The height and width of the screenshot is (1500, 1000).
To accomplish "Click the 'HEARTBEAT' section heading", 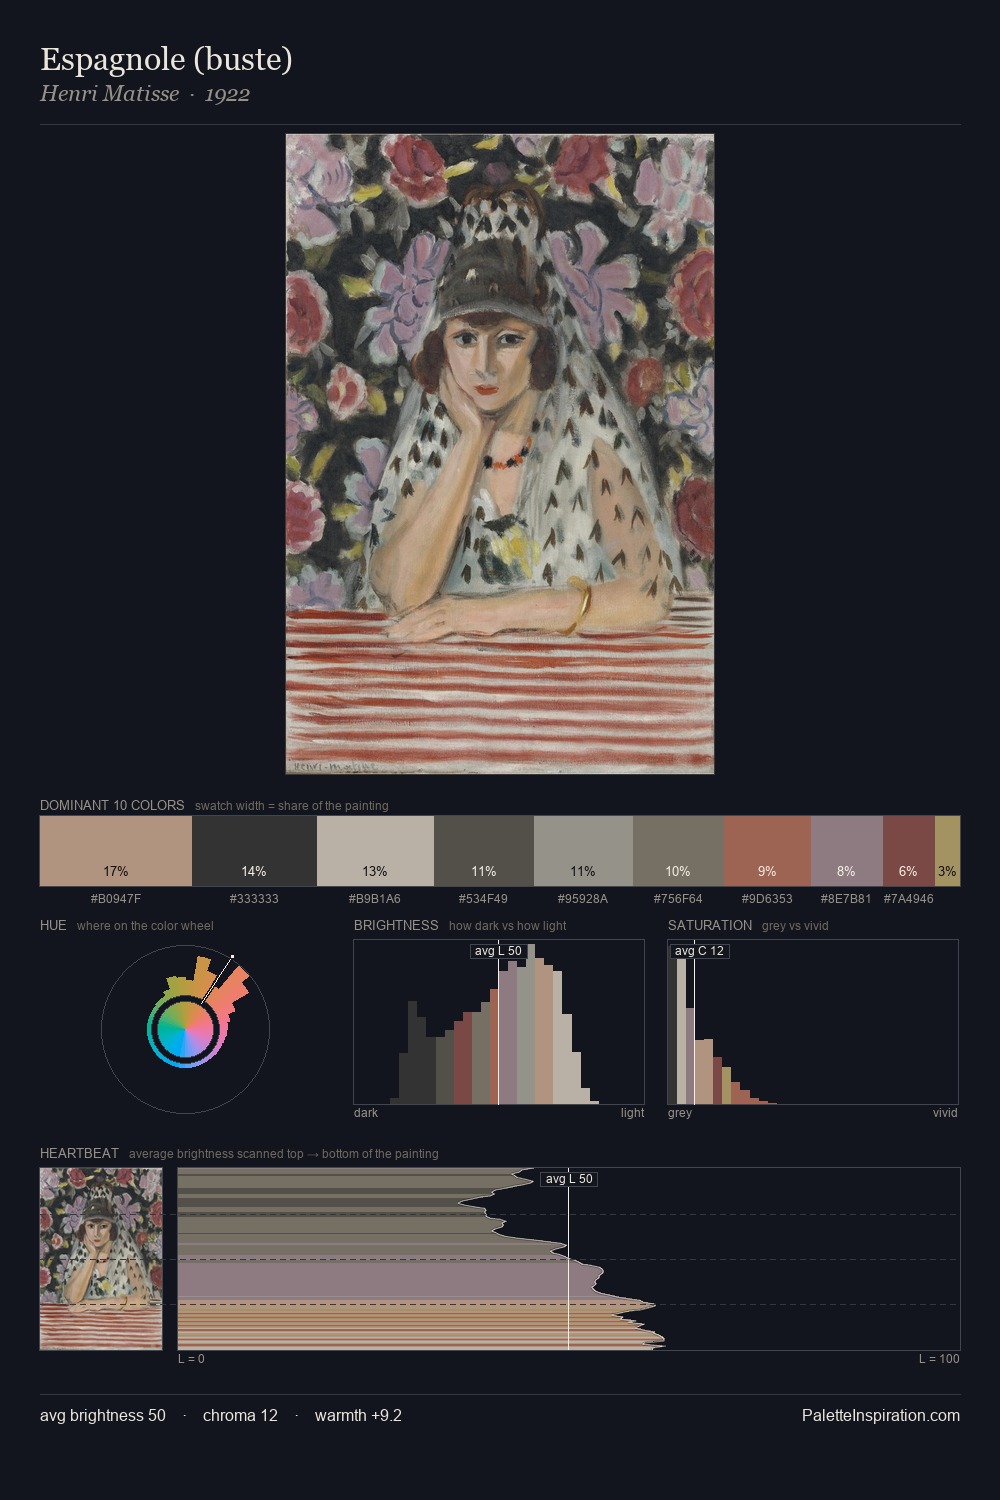I will (x=79, y=1153).
